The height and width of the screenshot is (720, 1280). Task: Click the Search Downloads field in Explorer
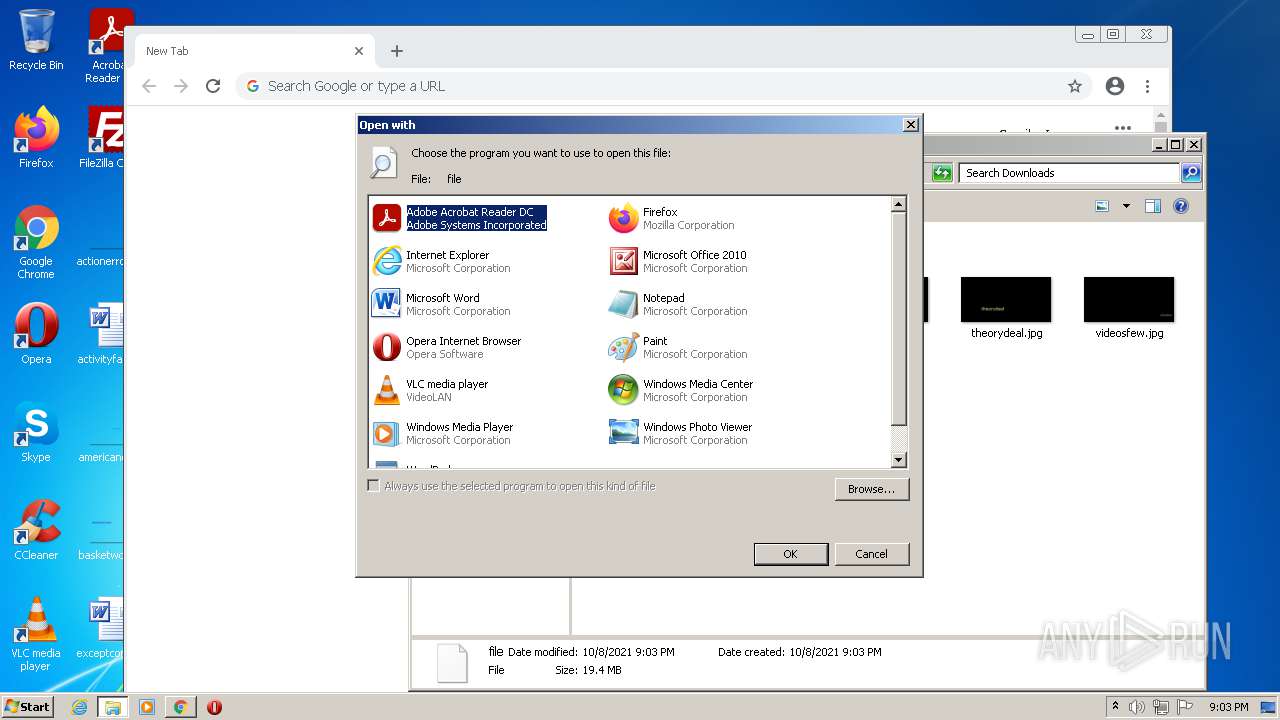[1069, 173]
